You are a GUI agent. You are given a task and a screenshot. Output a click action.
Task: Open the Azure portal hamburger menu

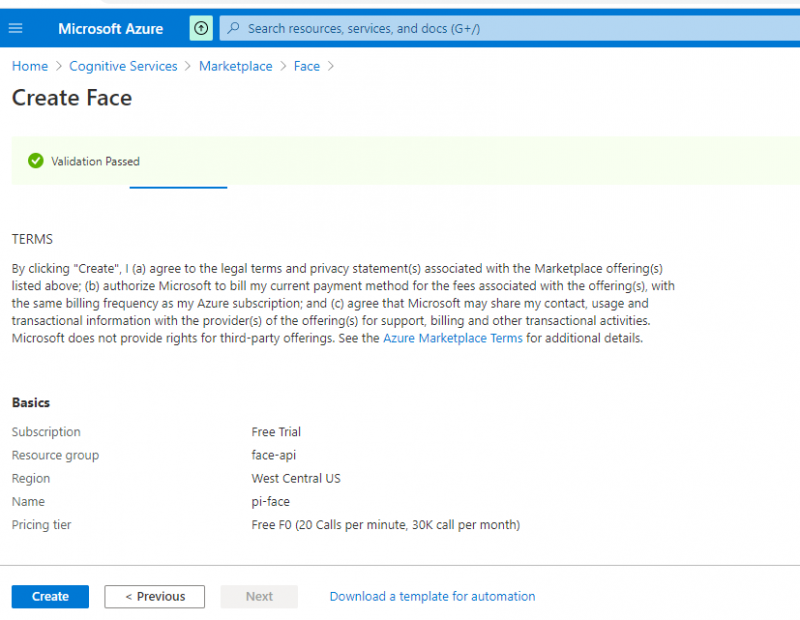point(14,28)
